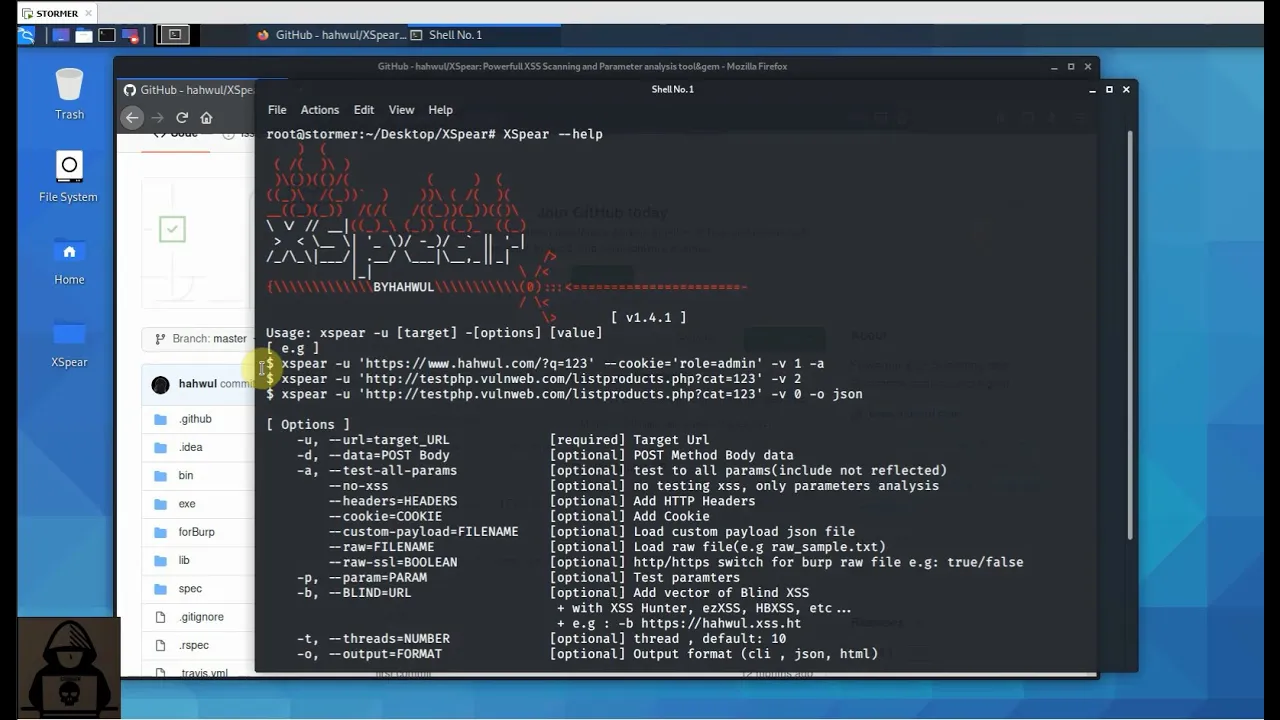Click the show desktop panel icon

coord(61,34)
